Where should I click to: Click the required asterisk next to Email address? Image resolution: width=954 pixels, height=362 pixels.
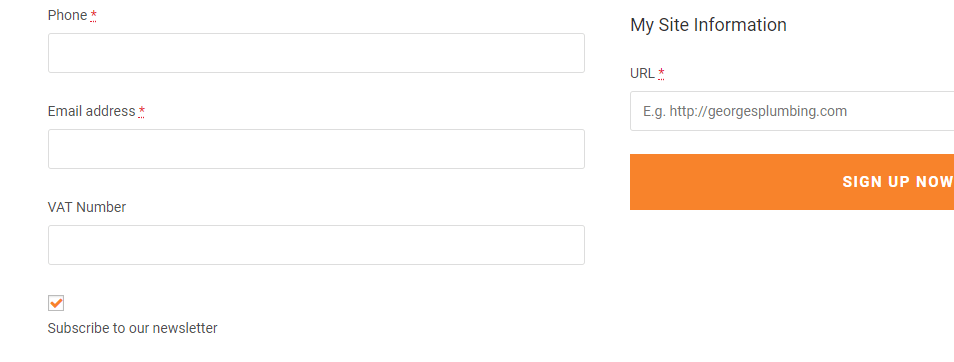[142, 111]
